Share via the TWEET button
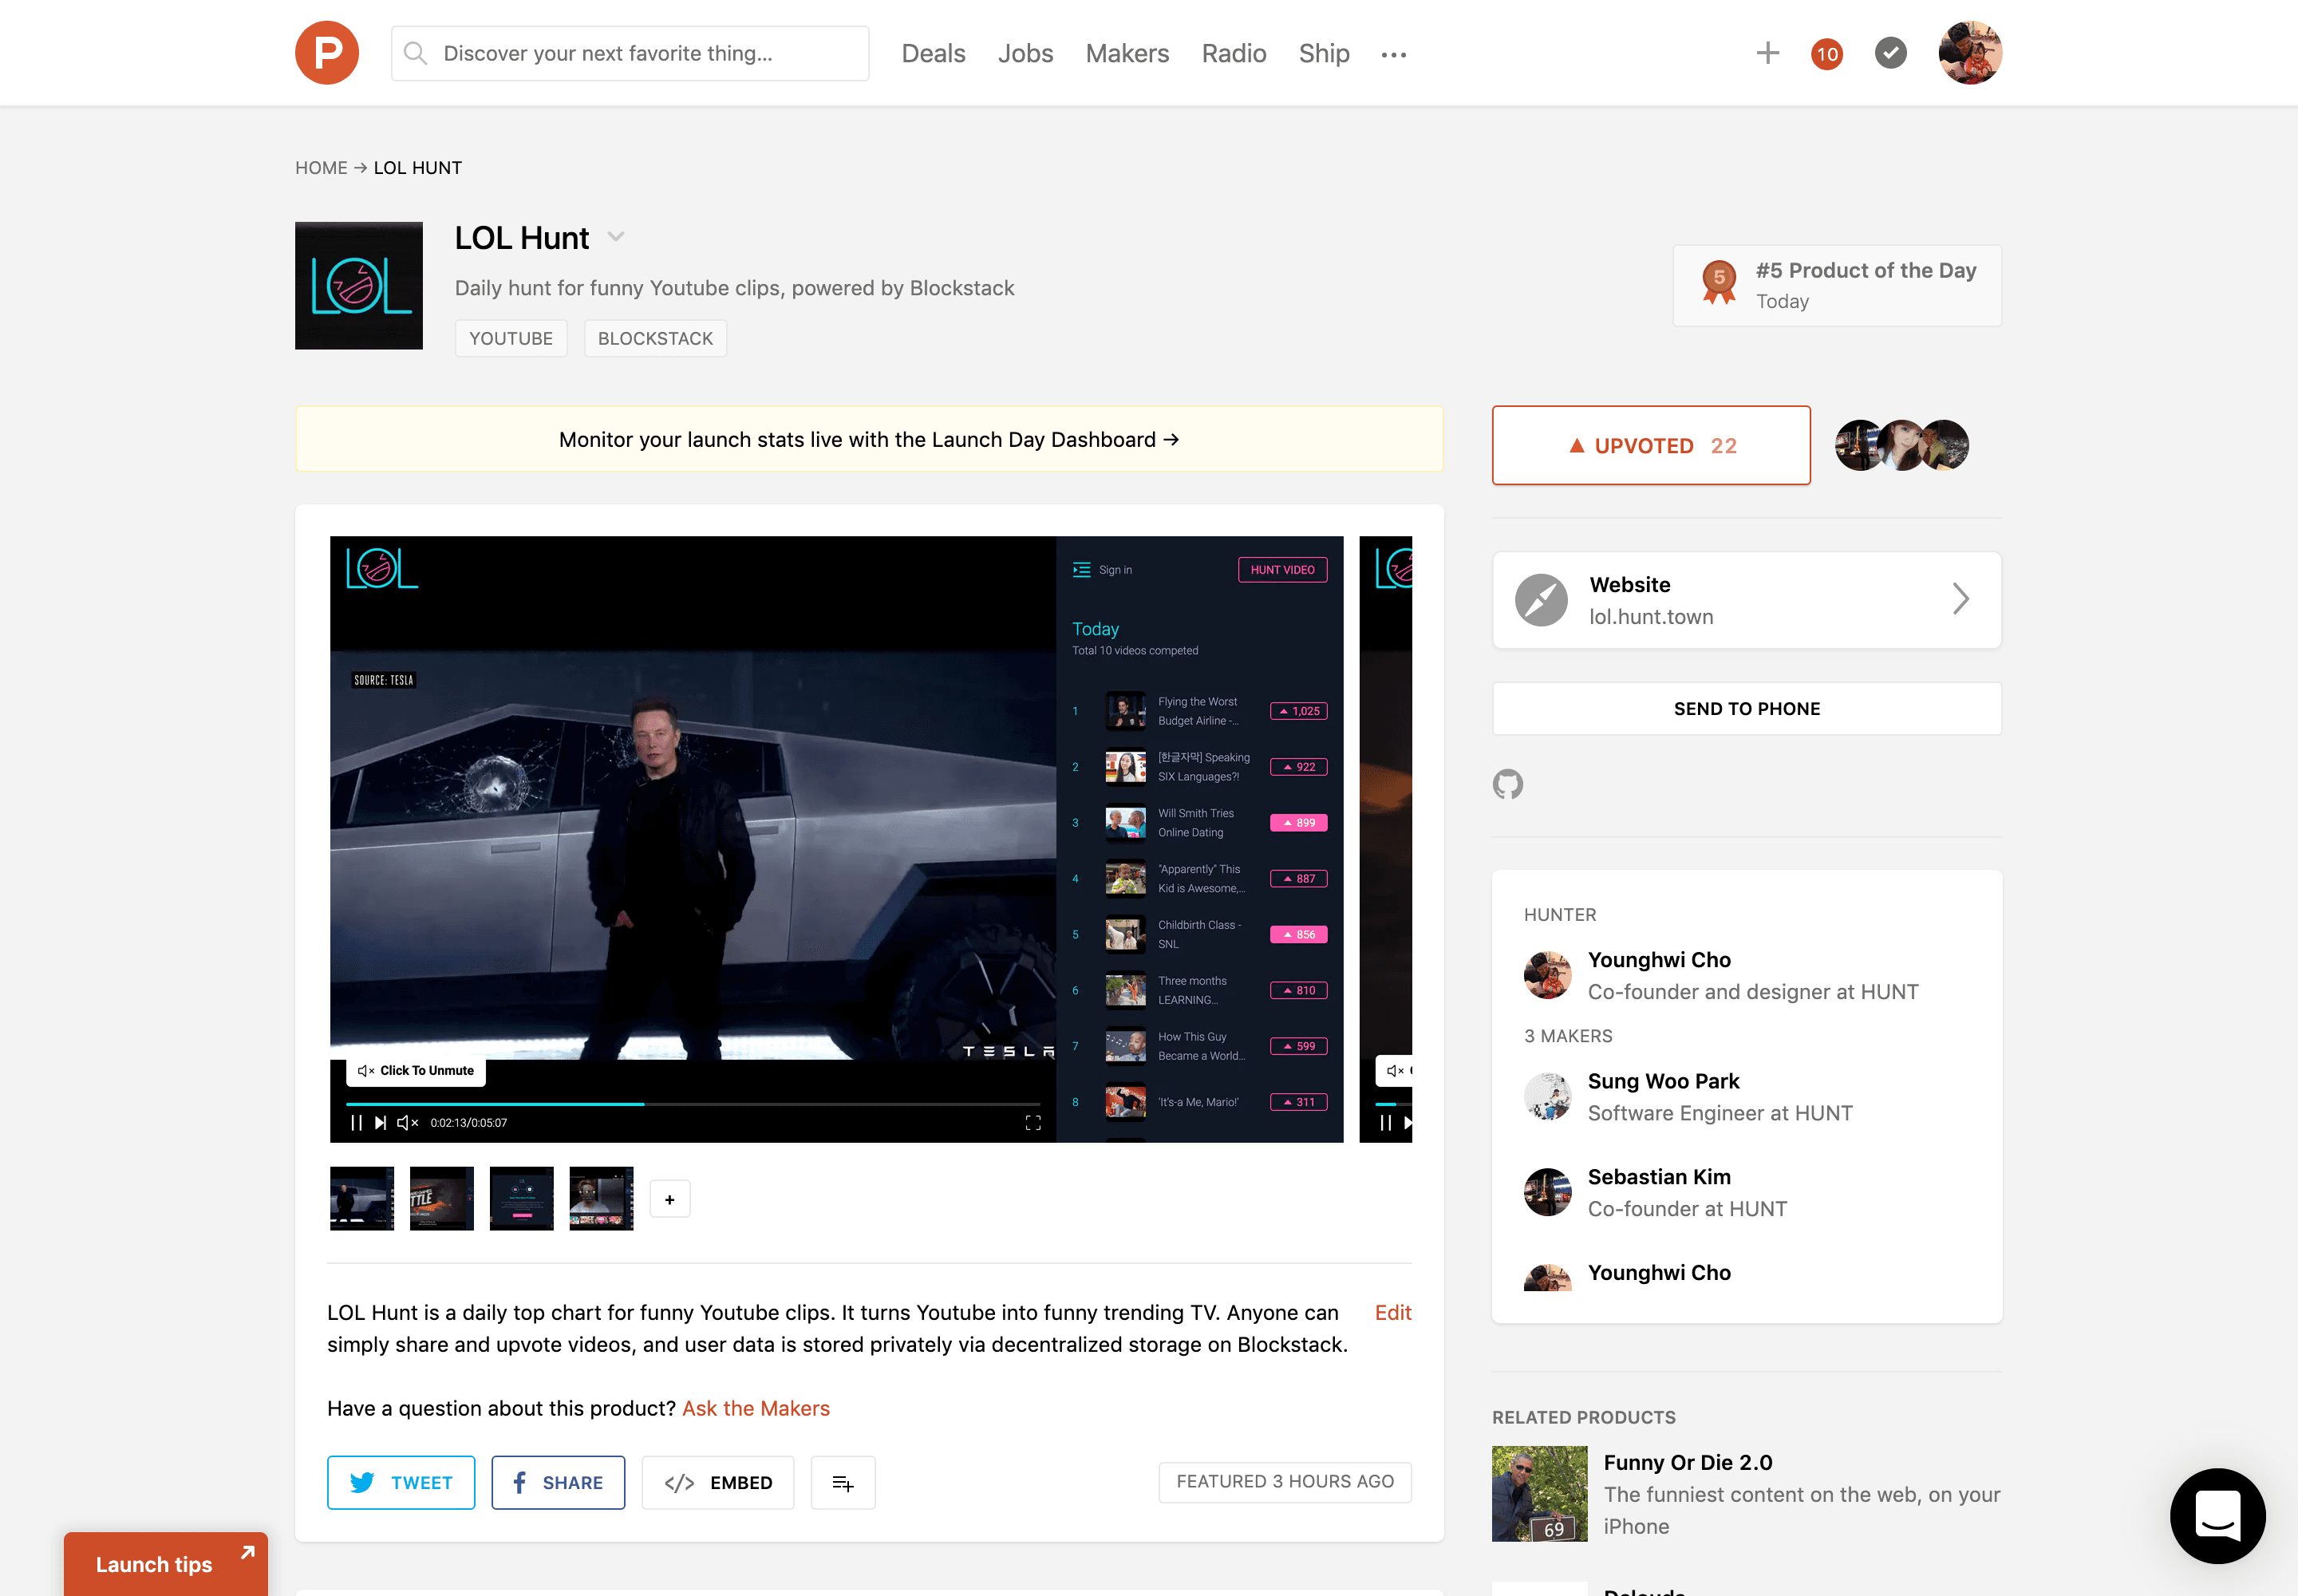Image resolution: width=2298 pixels, height=1596 pixels. (x=401, y=1483)
